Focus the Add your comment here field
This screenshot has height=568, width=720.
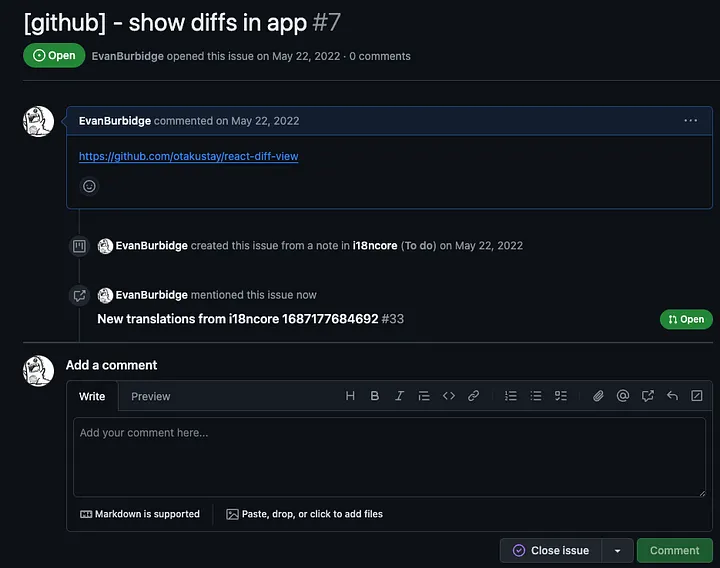(389, 457)
